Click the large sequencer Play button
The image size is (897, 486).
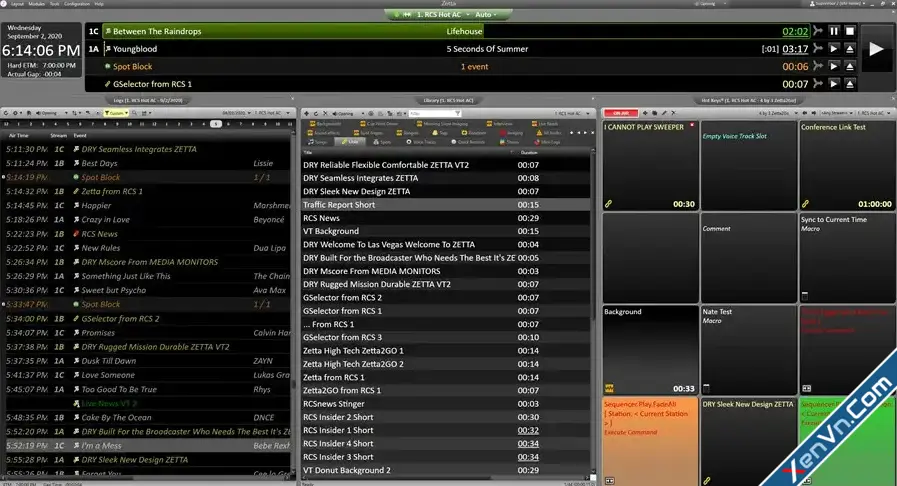876,49
